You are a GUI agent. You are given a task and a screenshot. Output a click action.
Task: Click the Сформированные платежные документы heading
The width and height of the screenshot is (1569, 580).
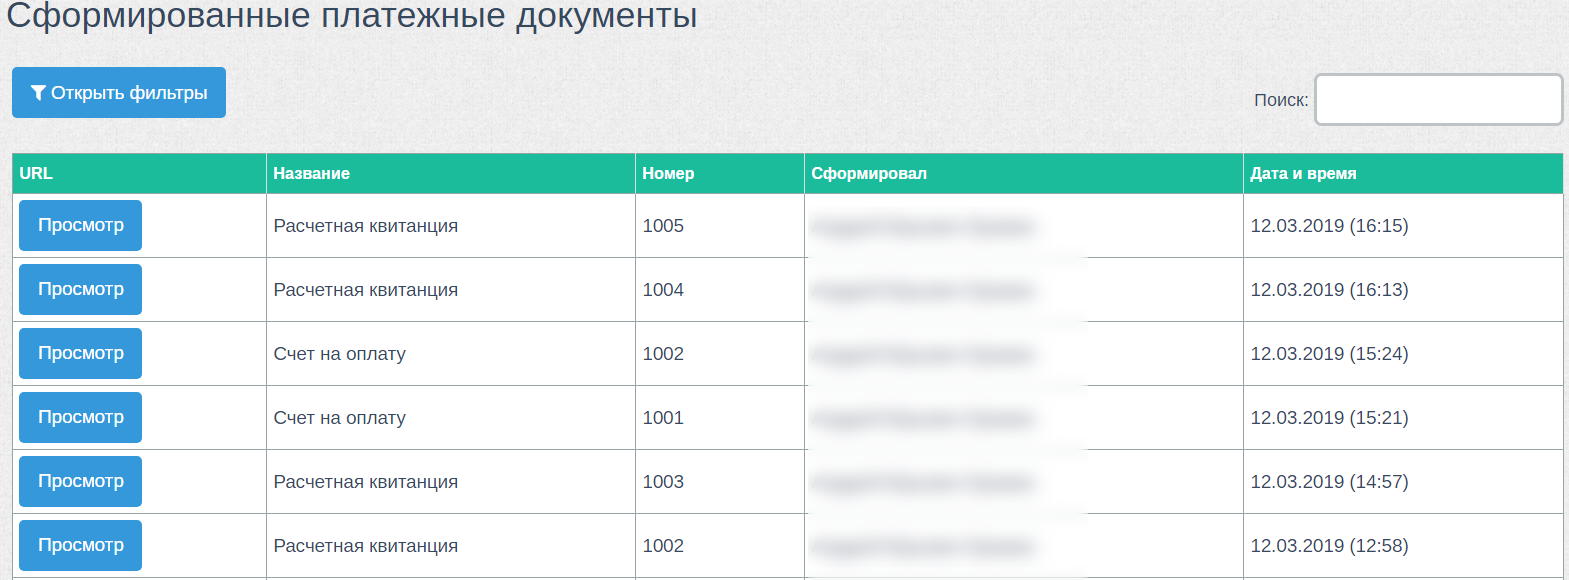[352, 16]
